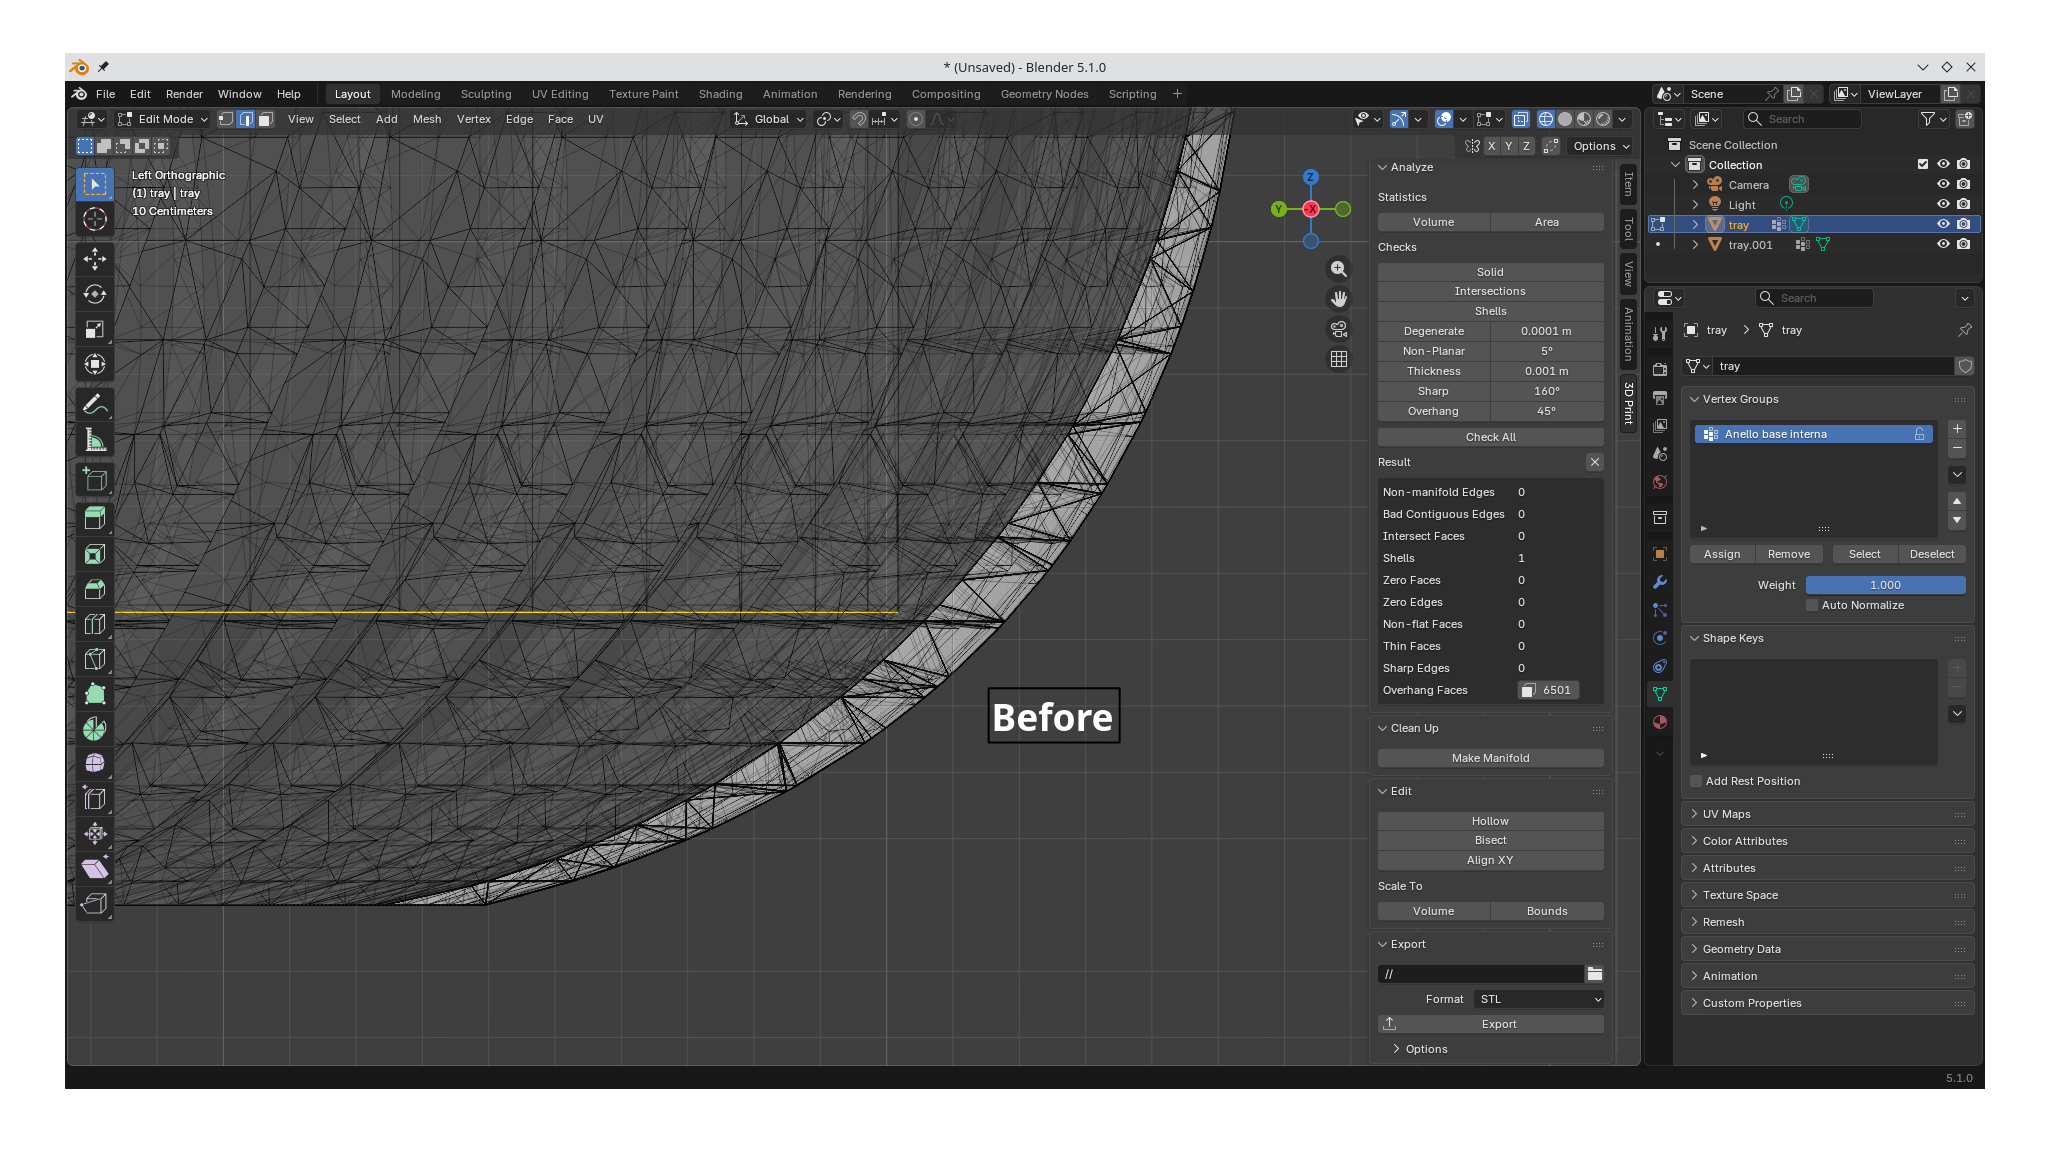Open the Mesh menu

[427, 119]
